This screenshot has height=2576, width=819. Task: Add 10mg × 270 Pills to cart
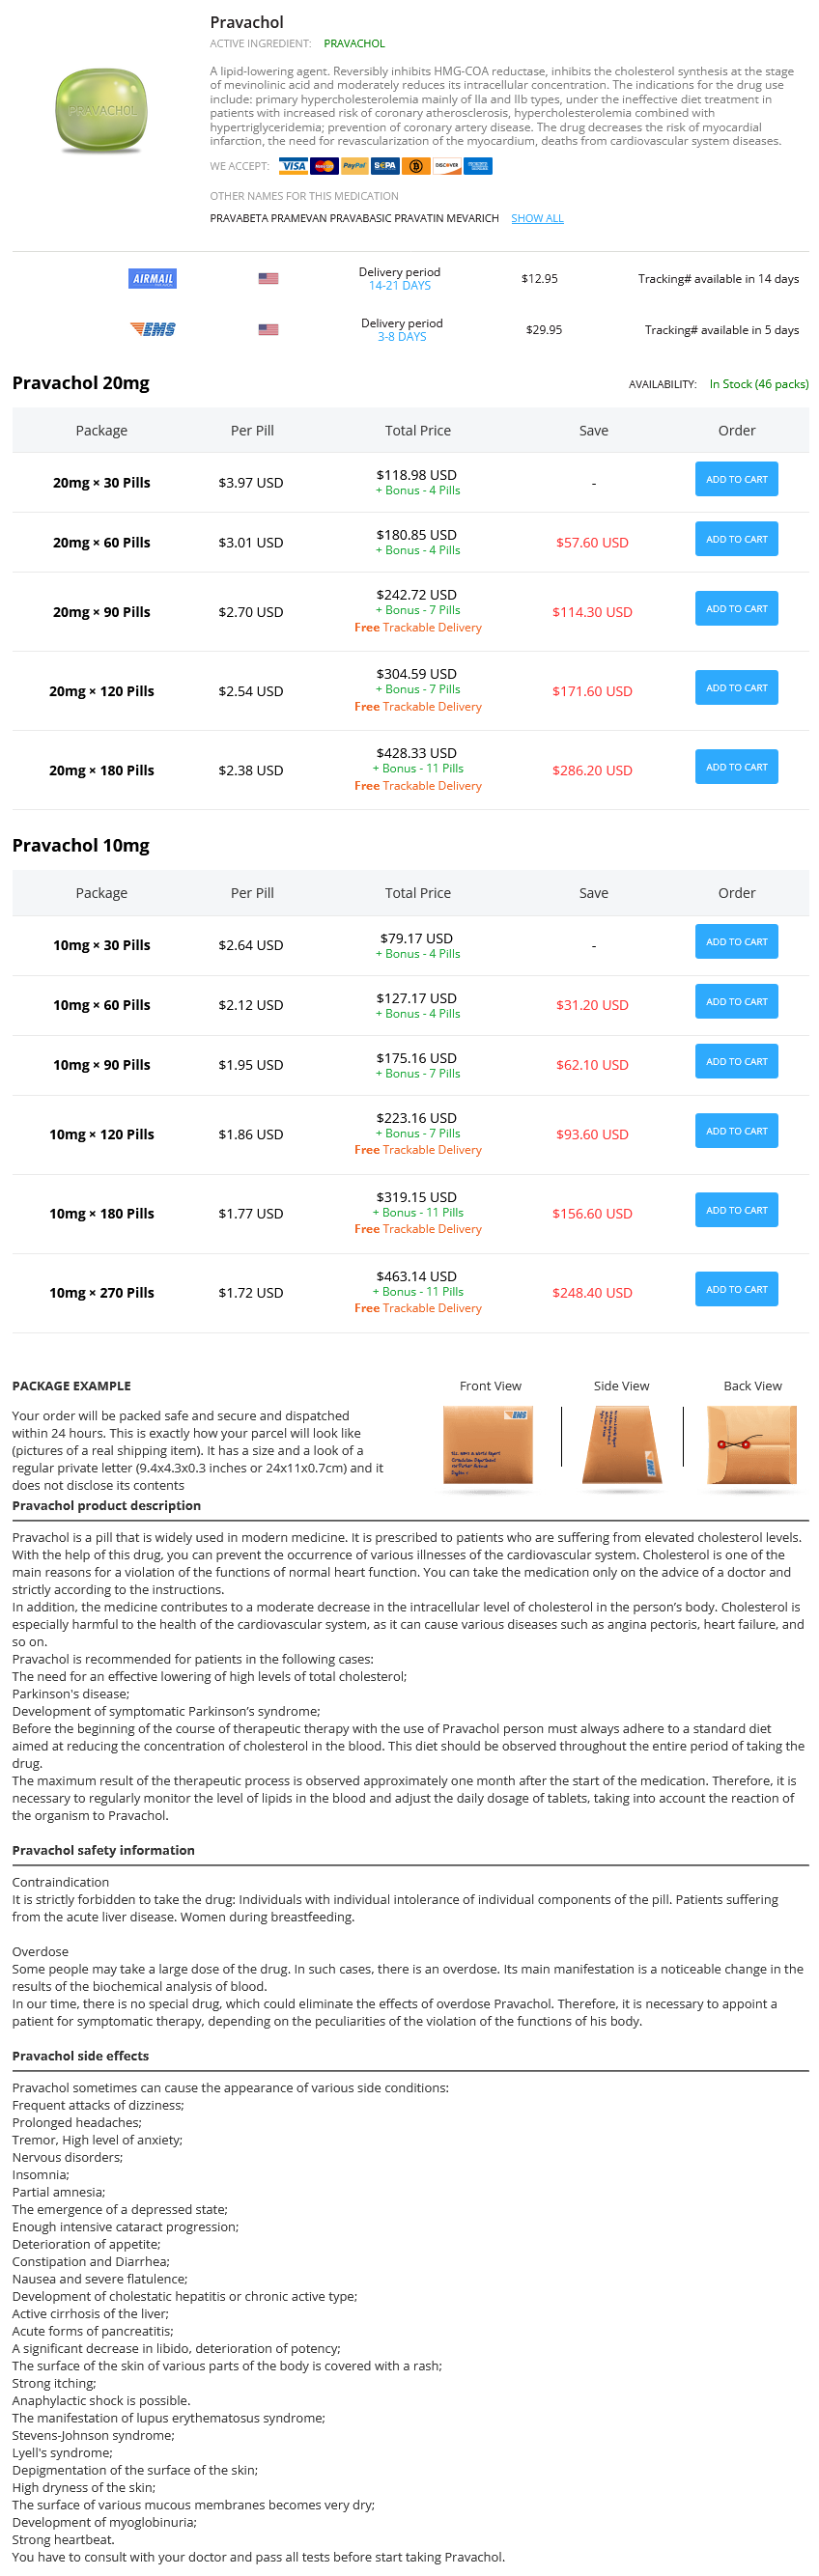coord(736,1289)
